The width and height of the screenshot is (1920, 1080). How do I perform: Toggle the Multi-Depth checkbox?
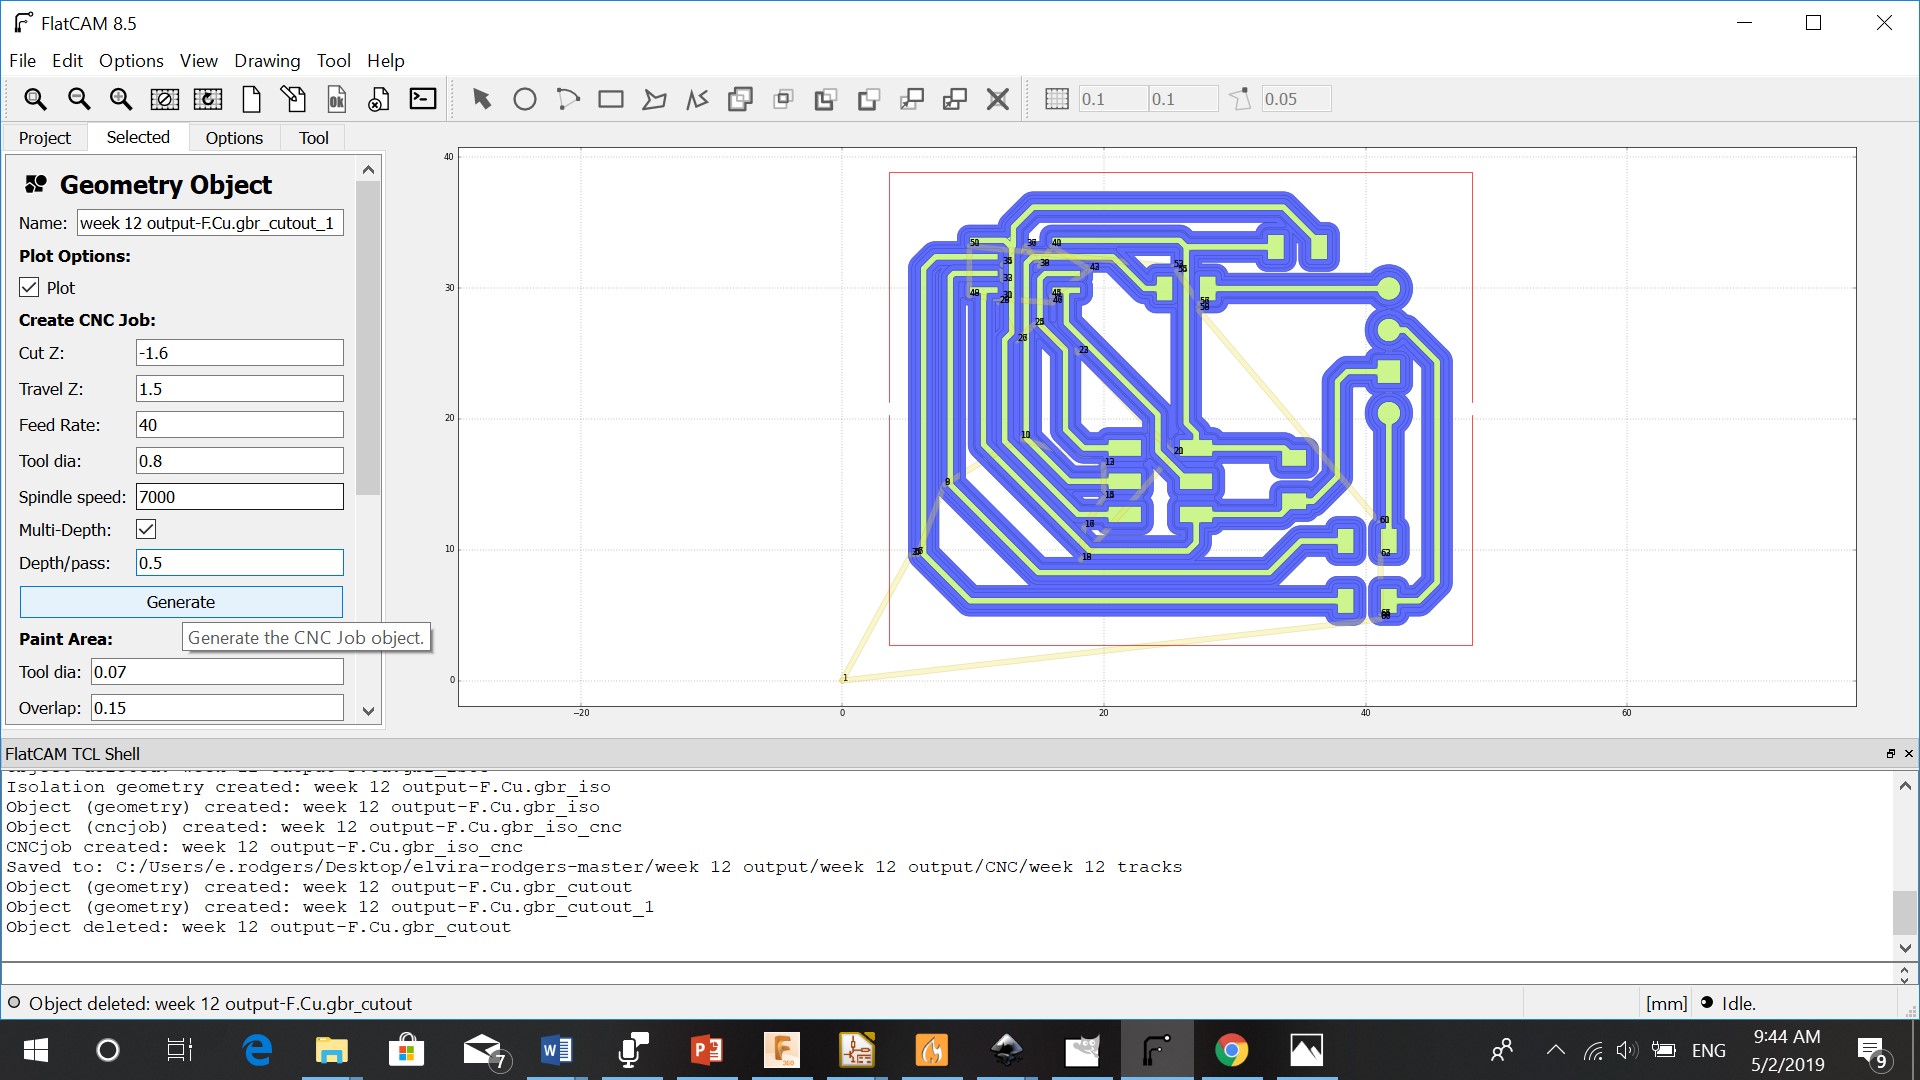click(146, 530)
